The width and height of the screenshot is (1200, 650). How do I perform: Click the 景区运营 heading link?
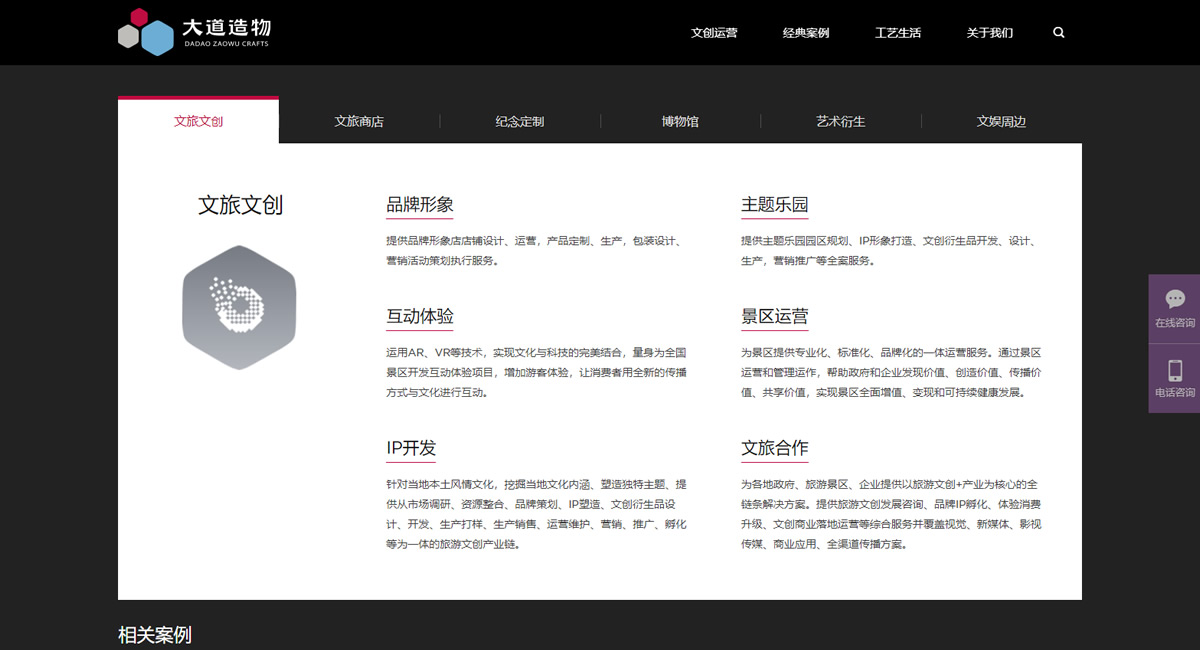774,317
